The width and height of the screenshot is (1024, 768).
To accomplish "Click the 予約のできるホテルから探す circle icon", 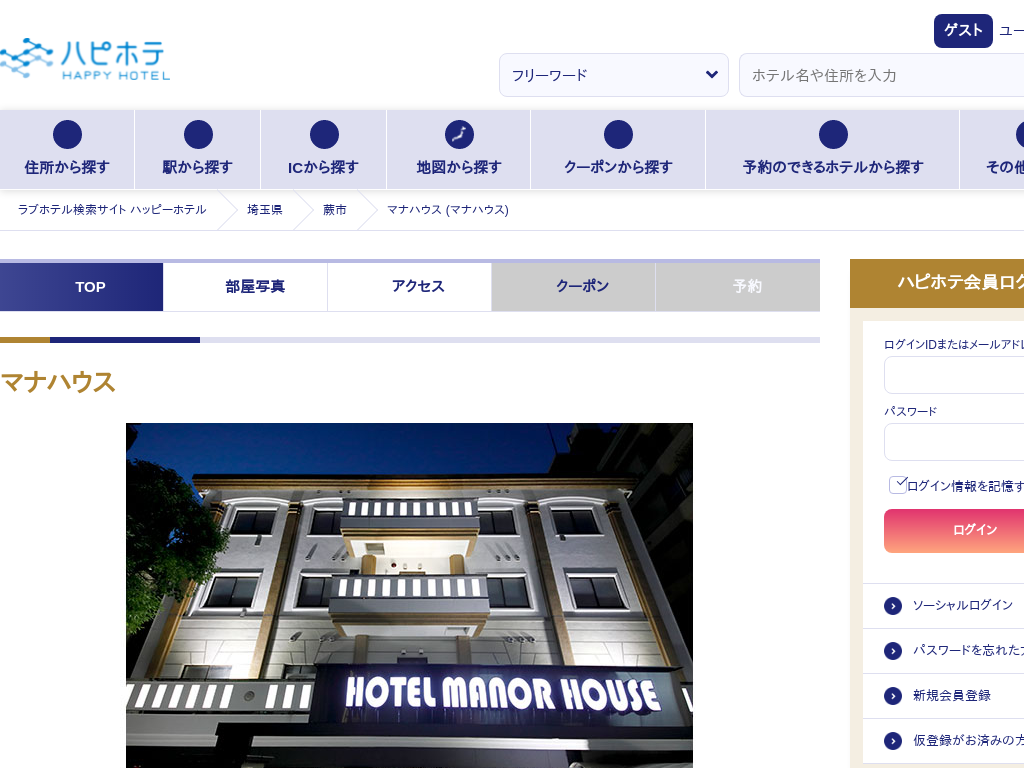I will pyautogui.click(x=833, y=135).
